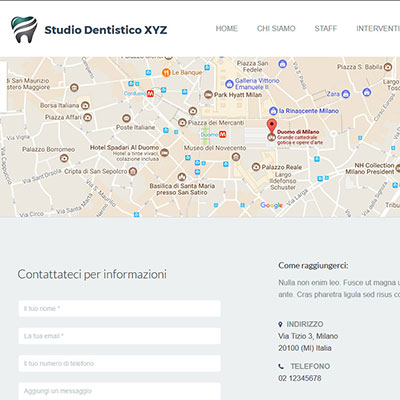Click the Museo del Novecento marker

pos(236,157)
